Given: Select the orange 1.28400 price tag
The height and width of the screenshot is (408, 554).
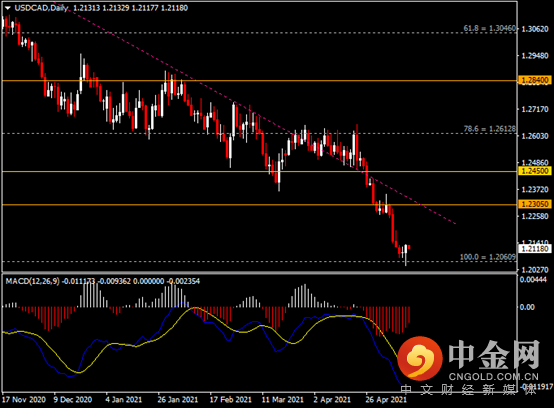Looking at the screenshot, I should tap(535, 80).
